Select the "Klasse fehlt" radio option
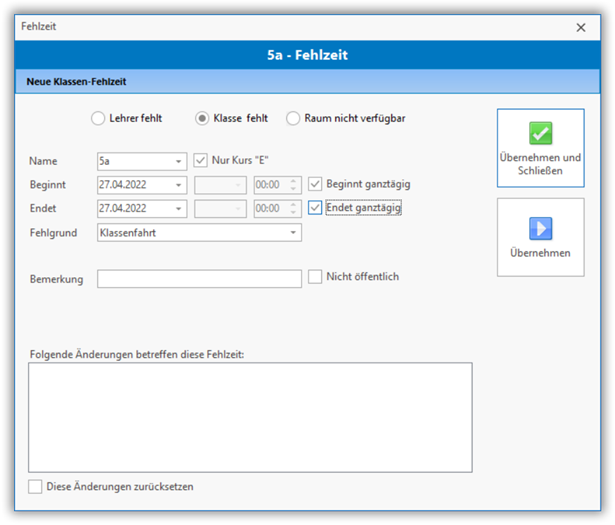615x525 pixels. (203, 118)
